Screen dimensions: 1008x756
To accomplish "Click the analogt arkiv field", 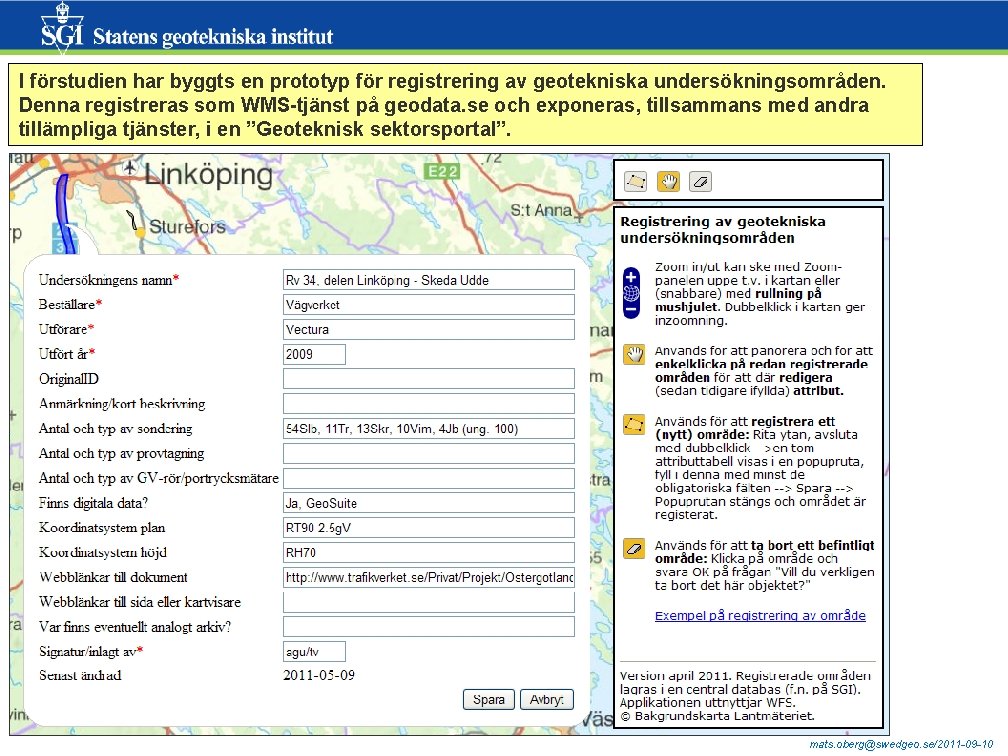I will tap(429, 627).
